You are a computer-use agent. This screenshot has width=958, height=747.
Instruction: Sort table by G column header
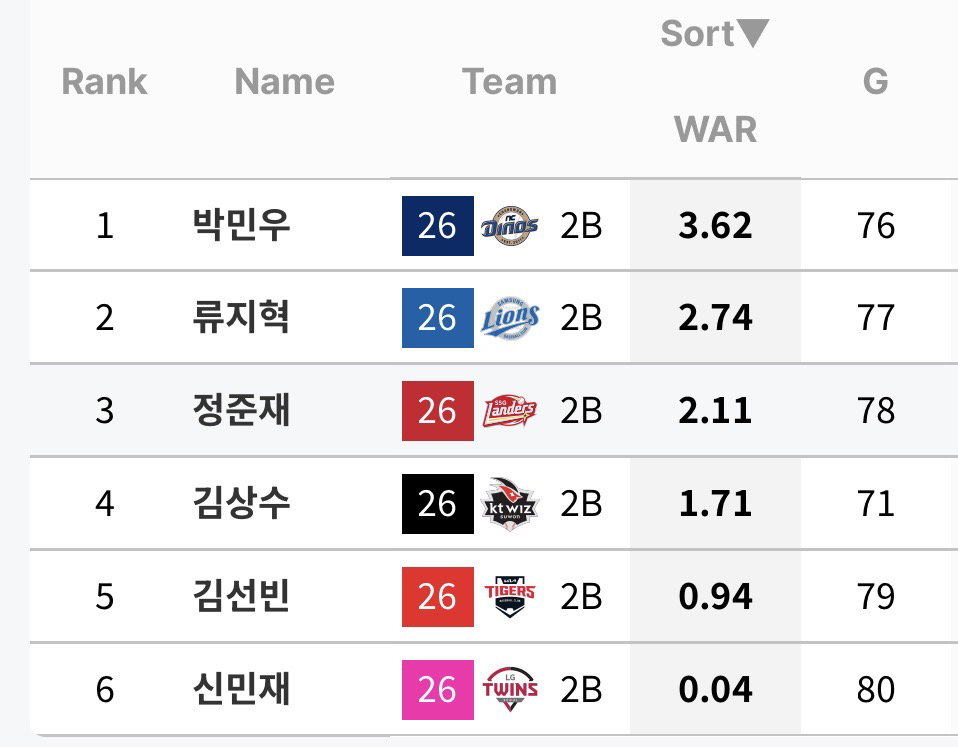click(875, 81)
